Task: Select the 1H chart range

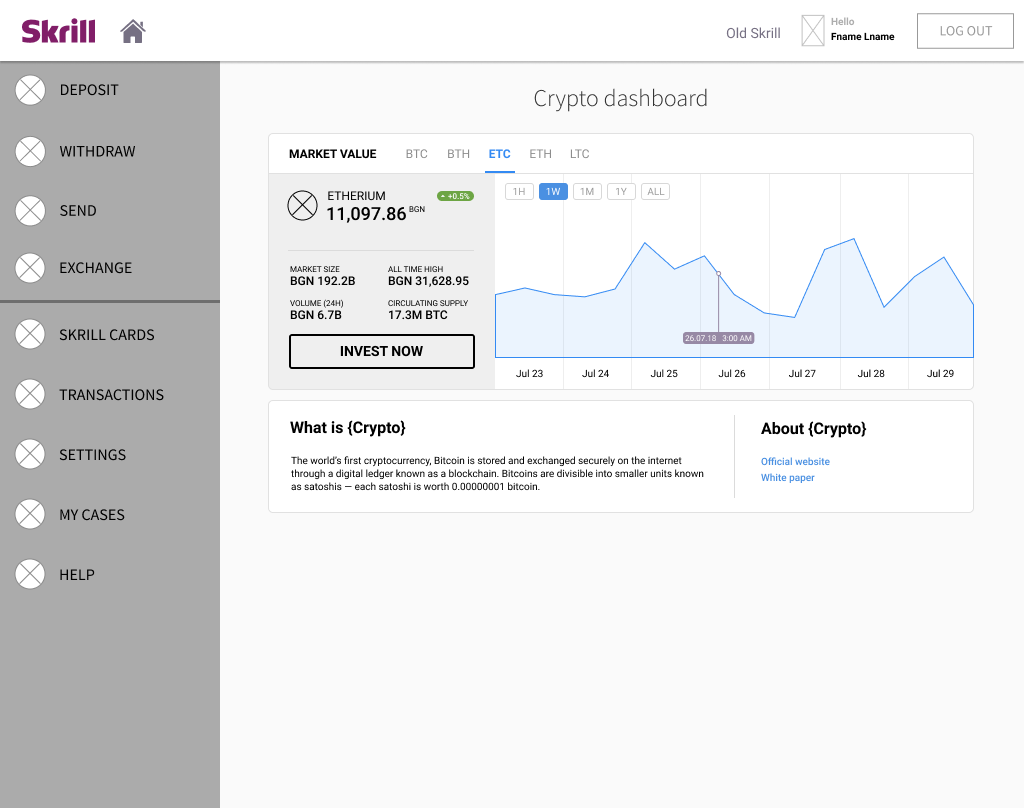Action: 519,191
